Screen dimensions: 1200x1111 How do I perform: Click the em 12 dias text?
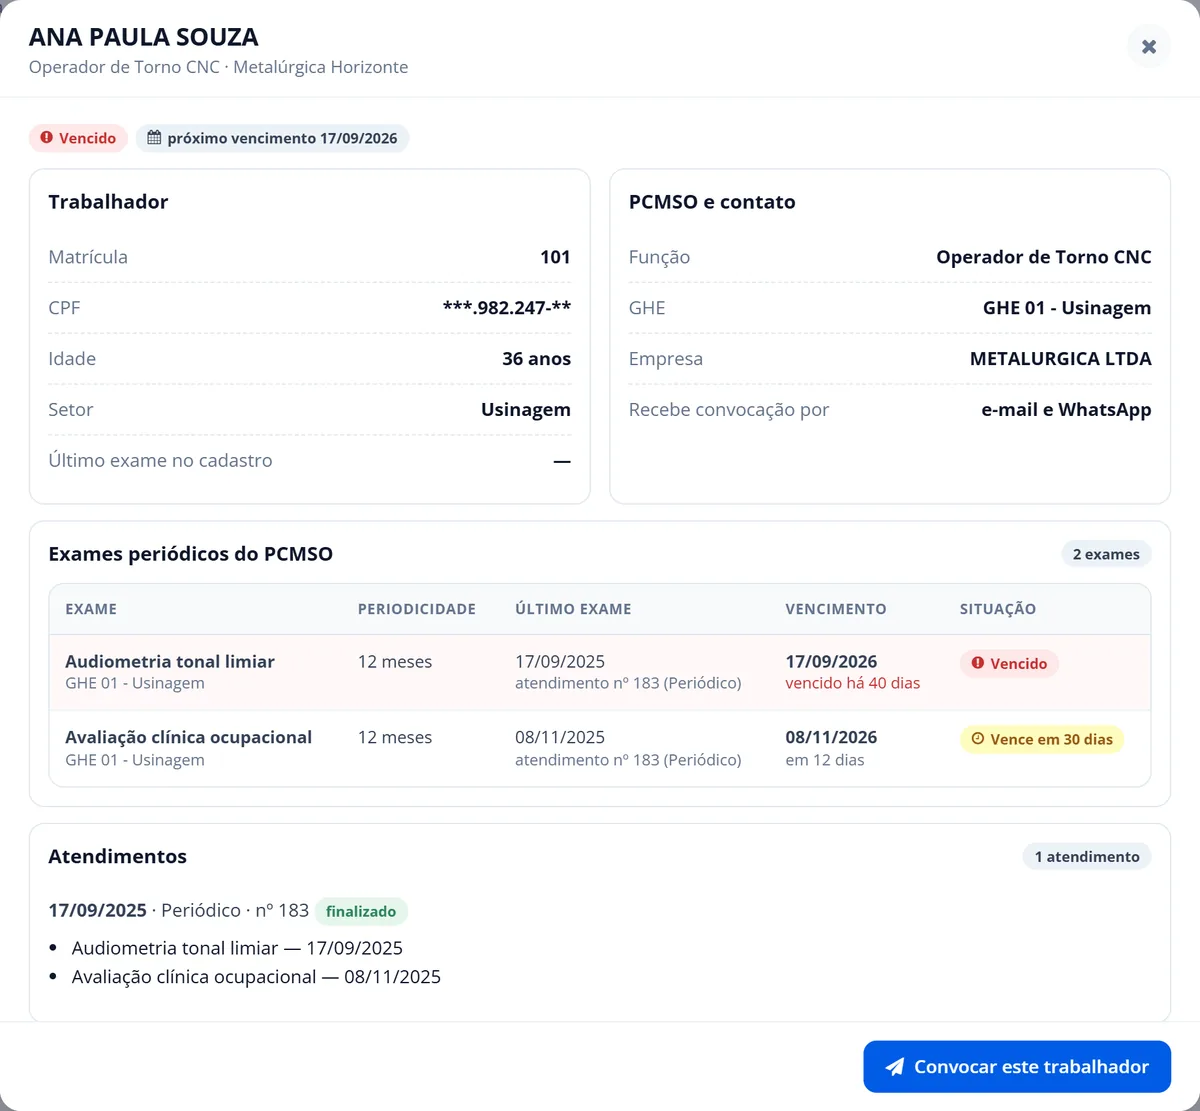coord(825,760)
